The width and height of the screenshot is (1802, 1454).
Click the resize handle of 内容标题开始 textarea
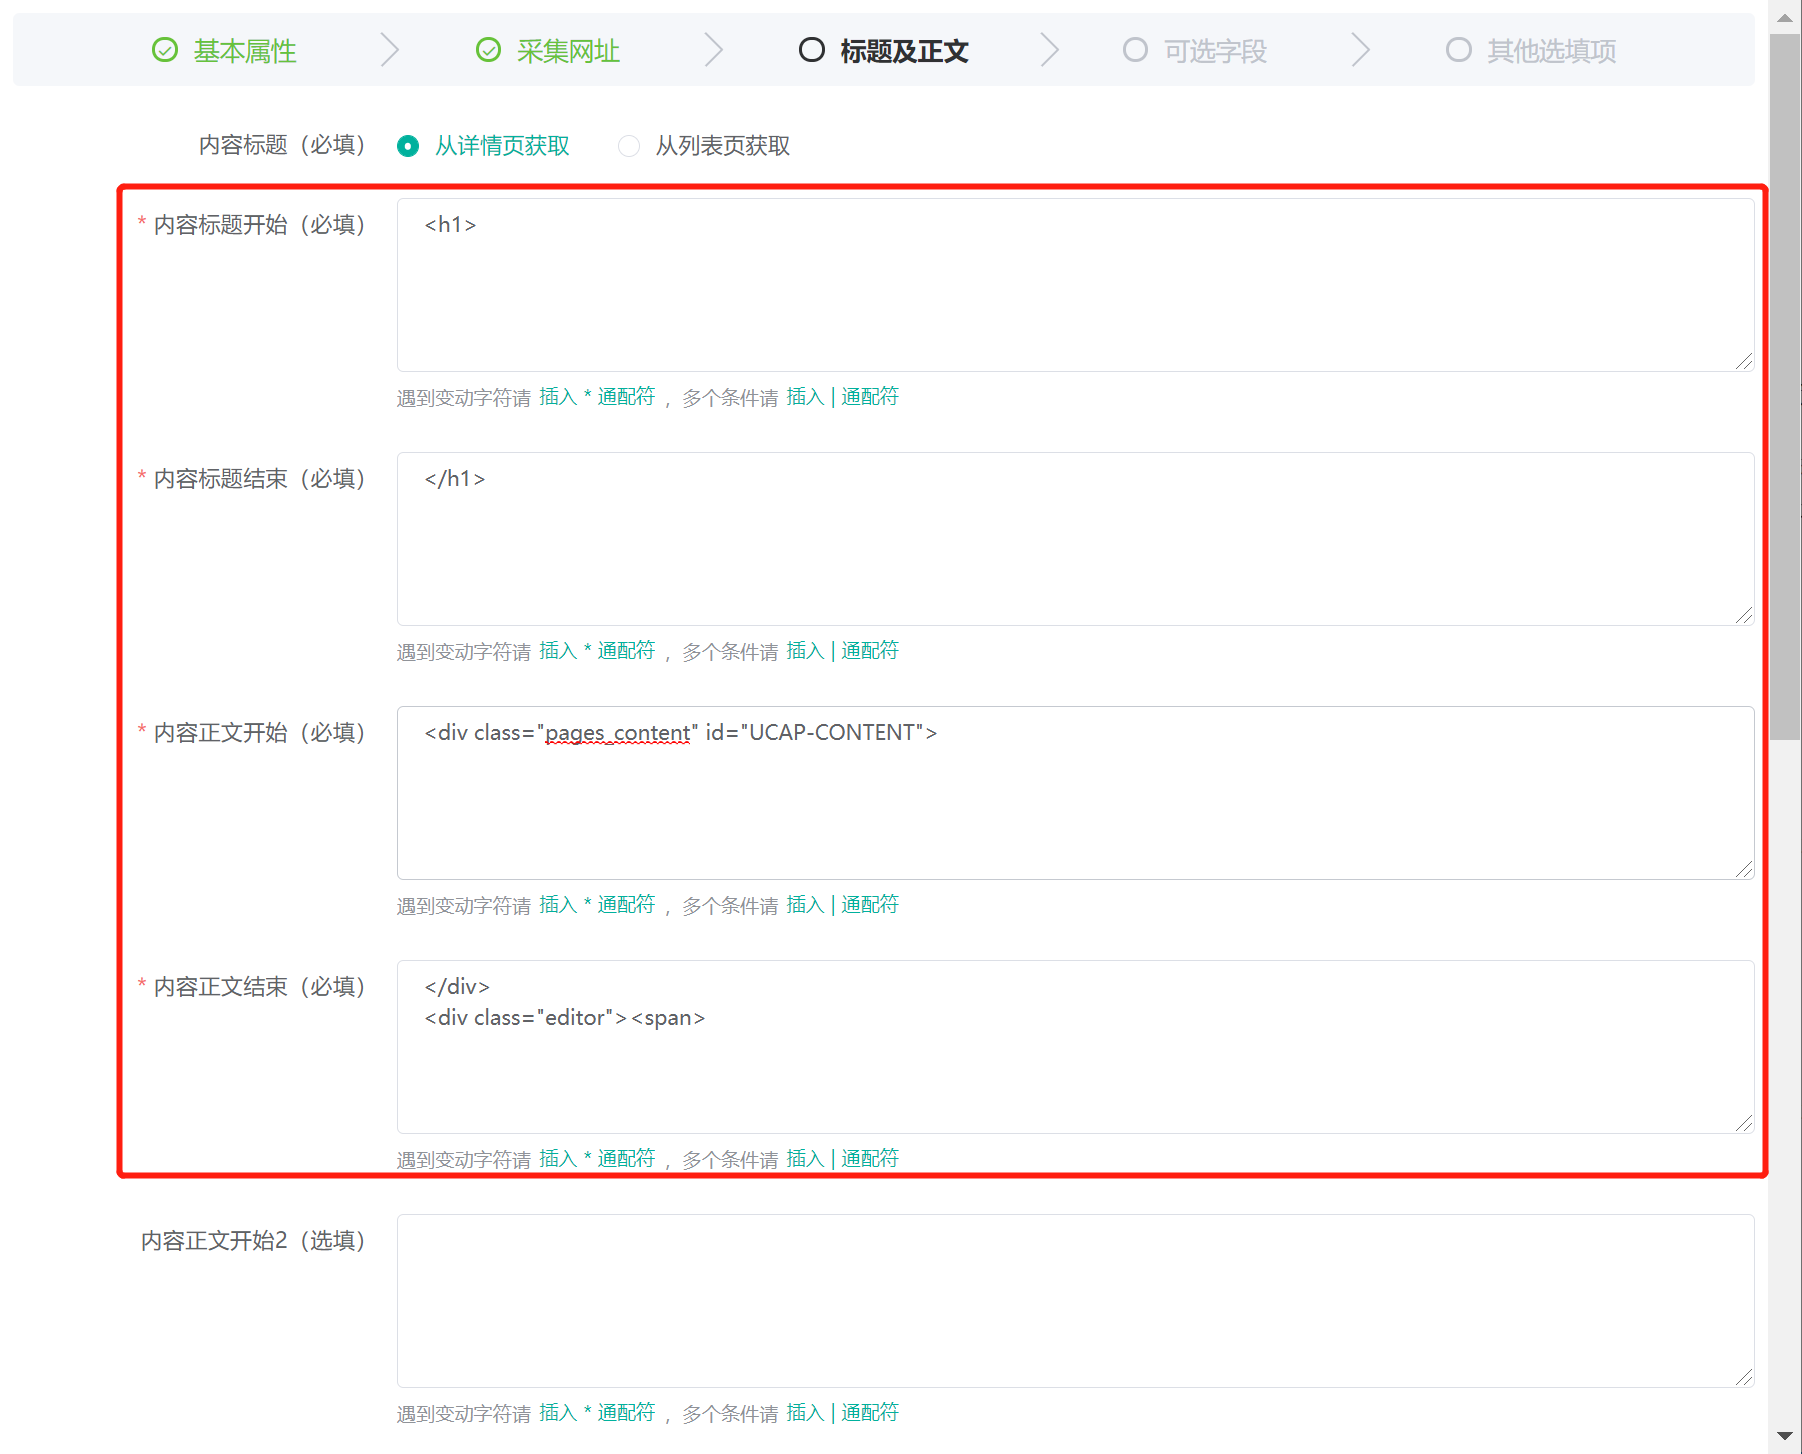coord(1743,361)
